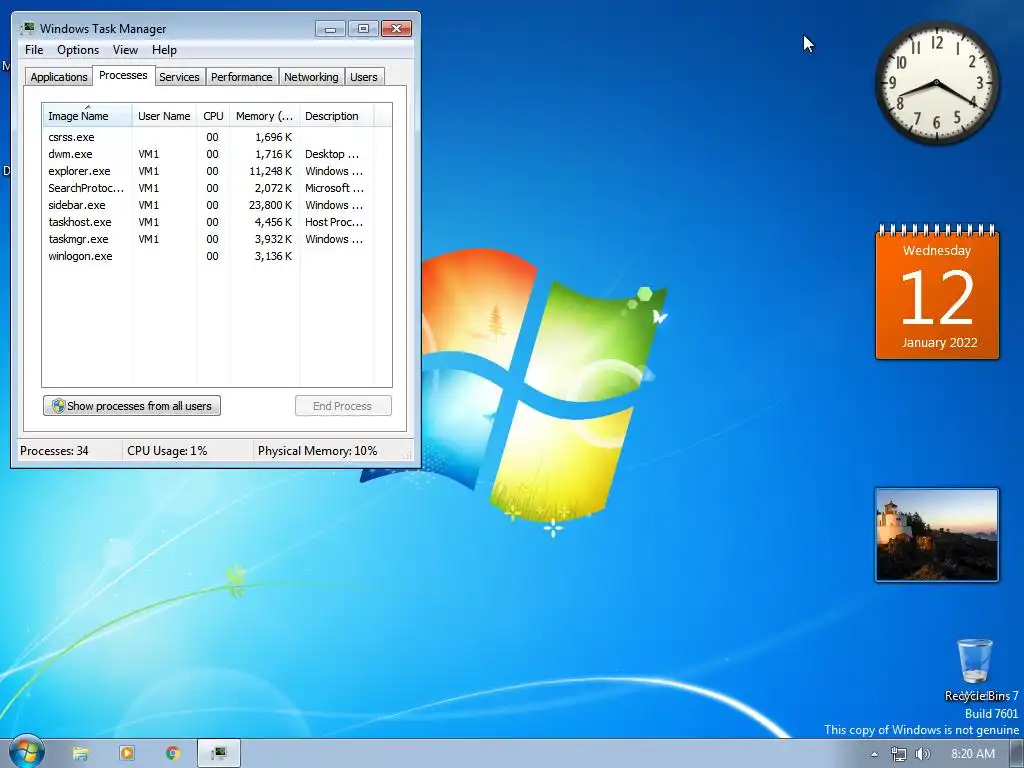The image size is (1024, 768).
Task: Select the dwm.exe process row
Action: (x=208, y=154)
